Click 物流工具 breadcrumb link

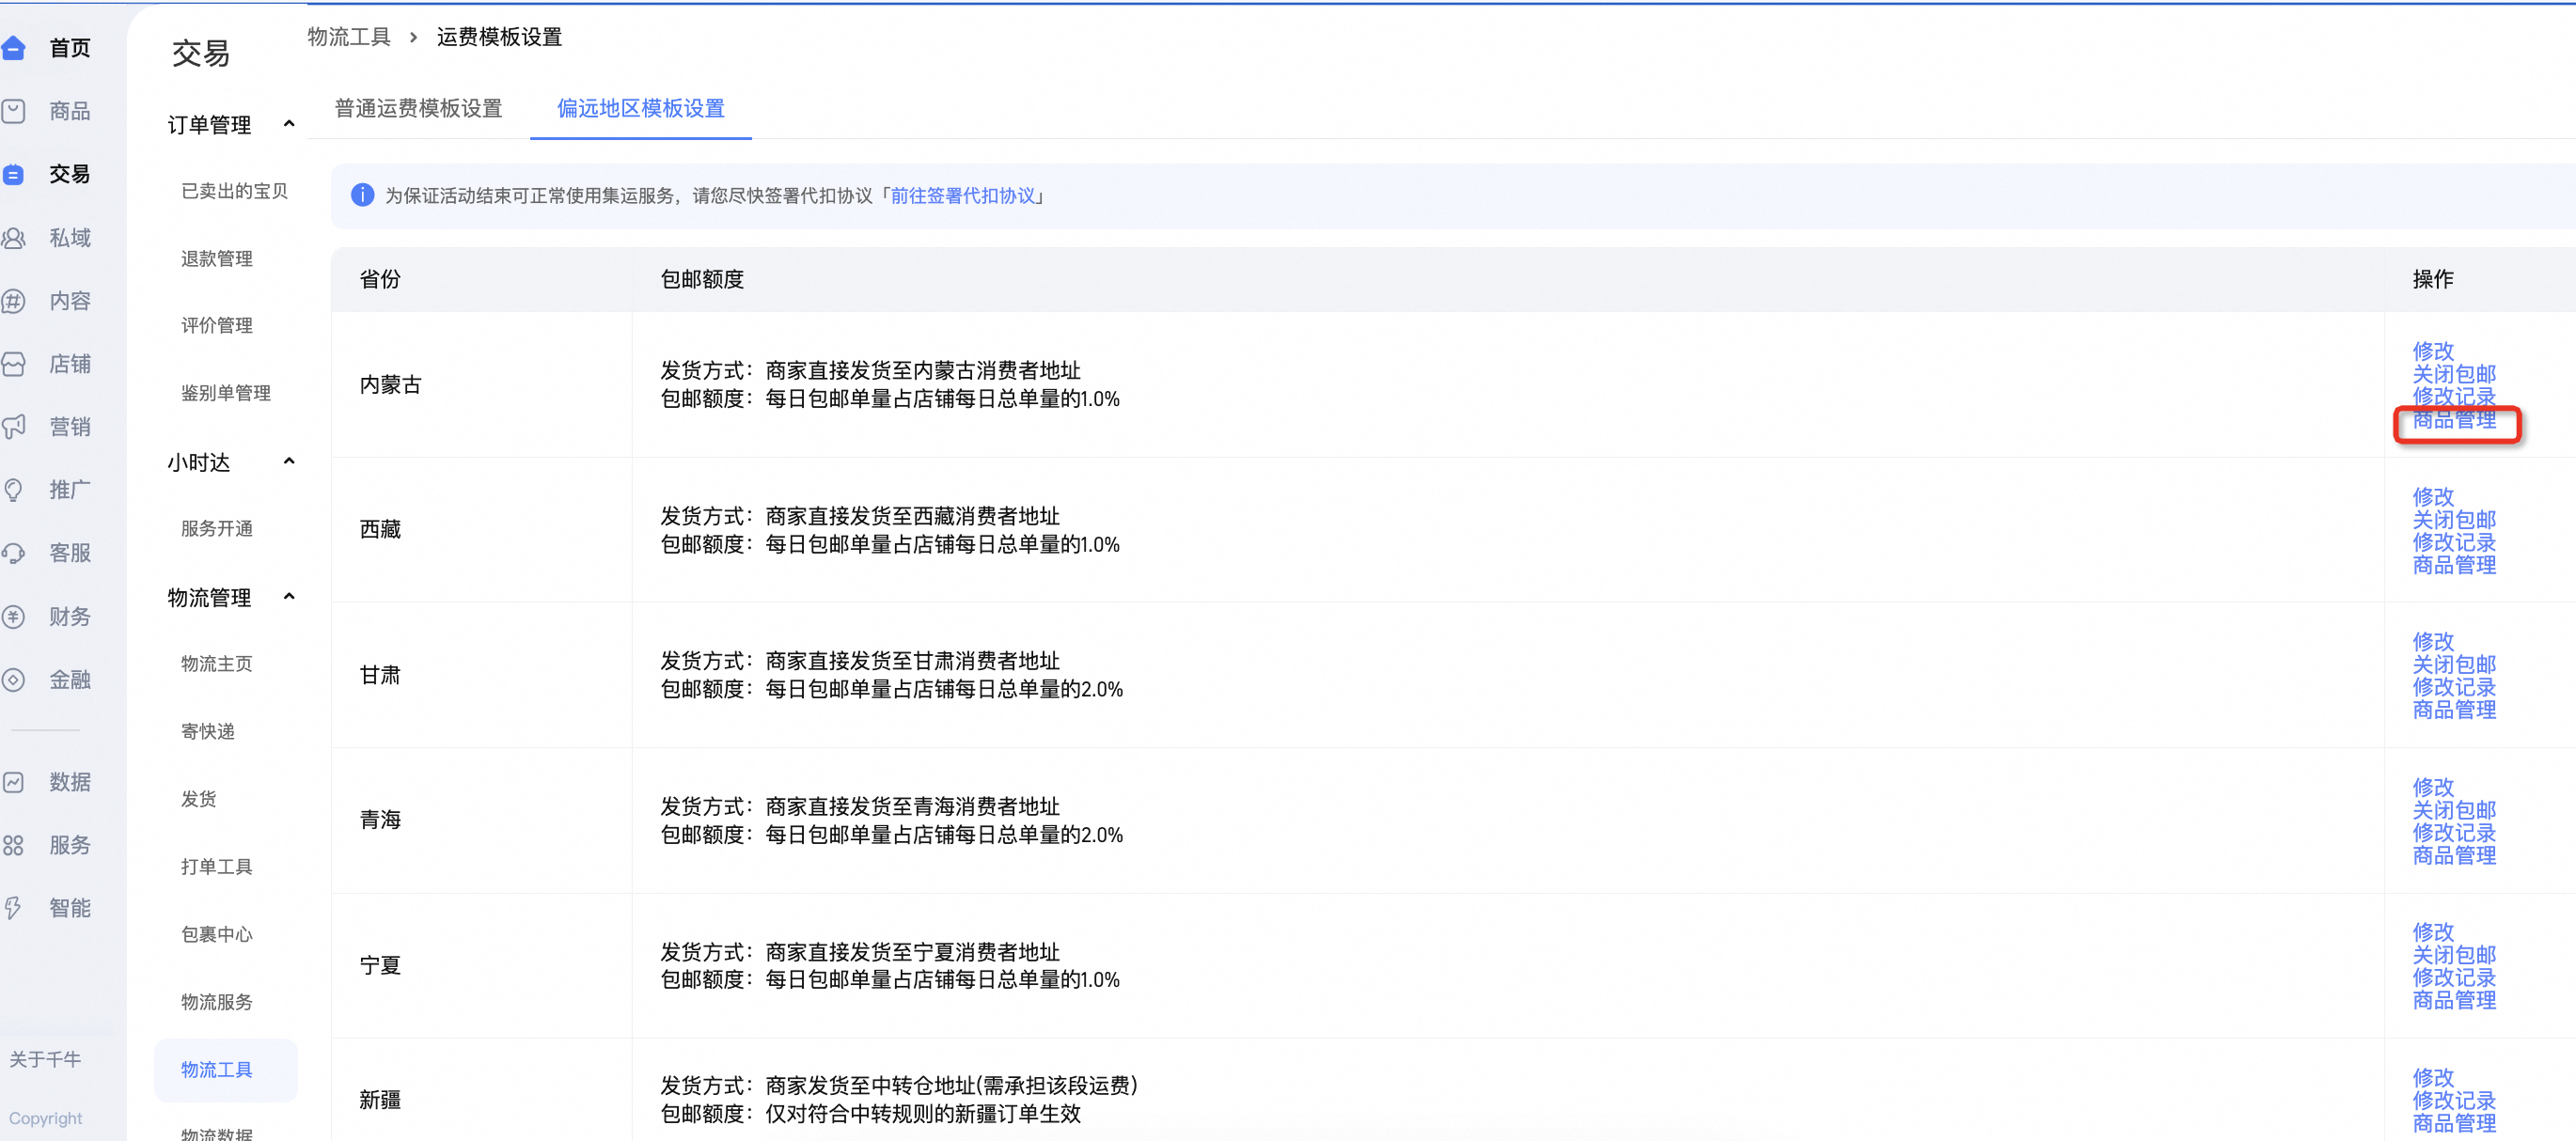(x=349, y=37)
